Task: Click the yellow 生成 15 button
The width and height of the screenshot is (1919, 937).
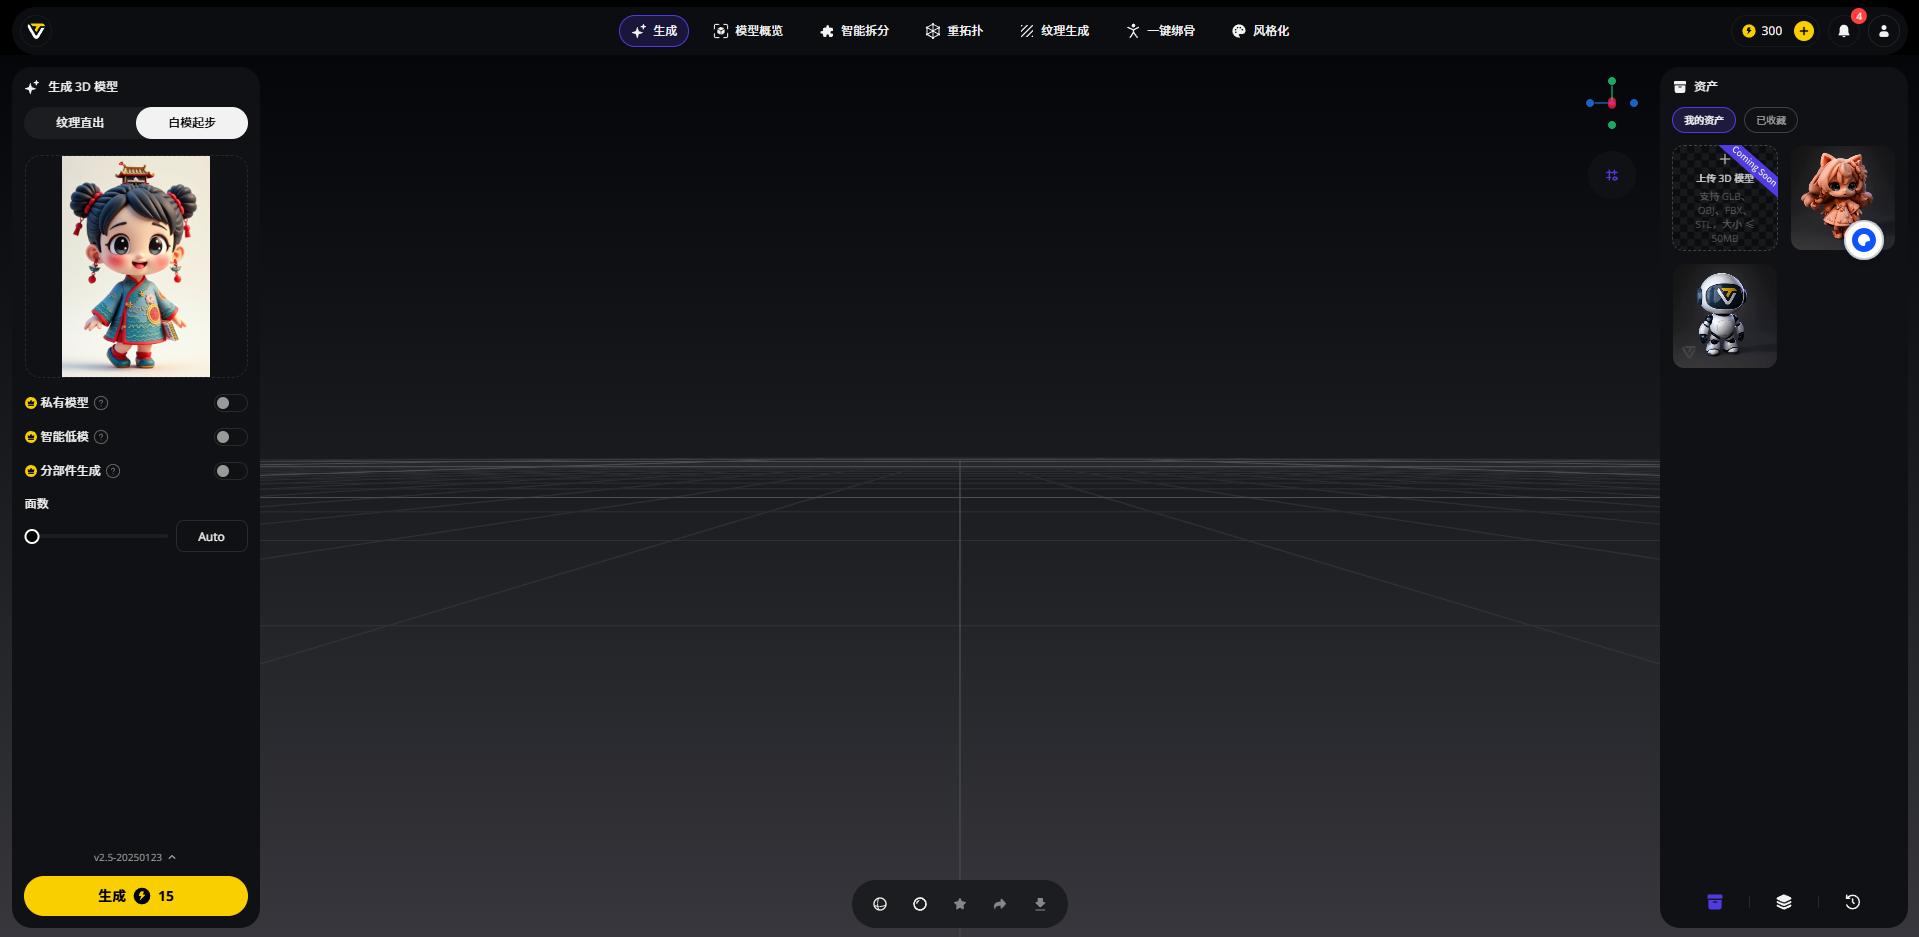Action: (136, 896)
